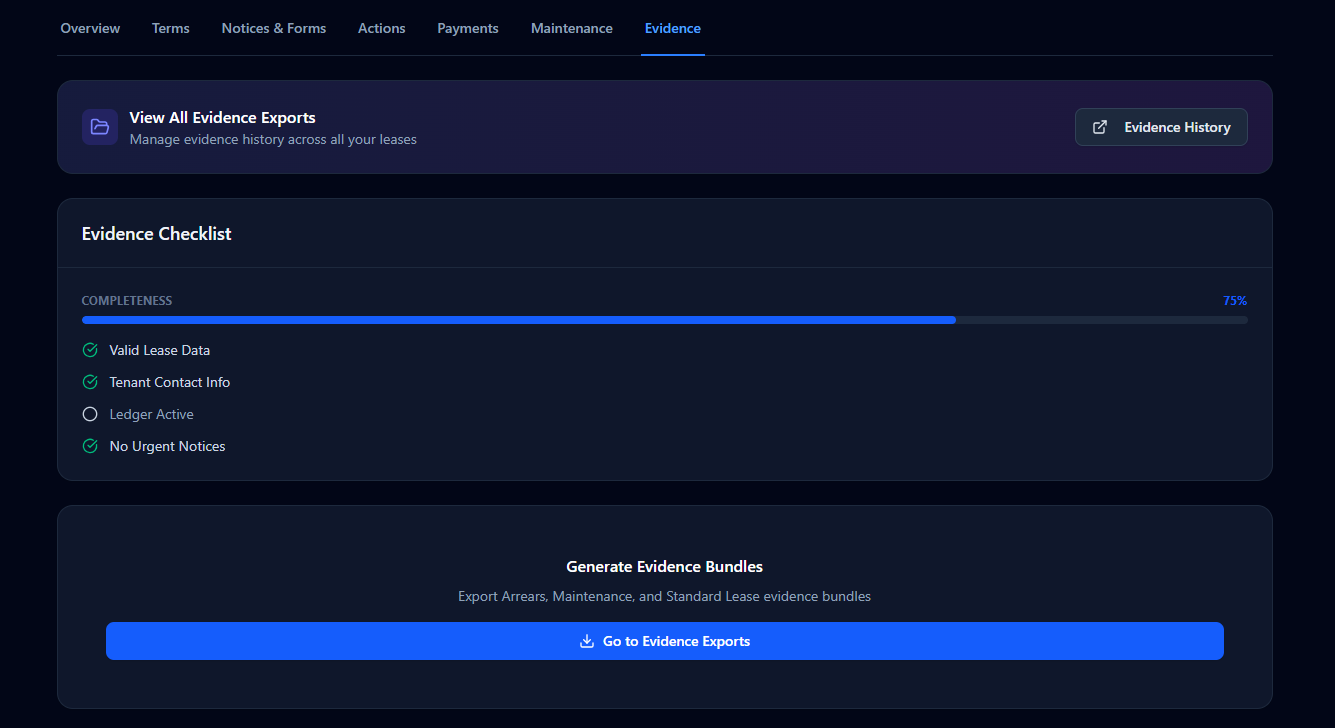Switch to the Terms tab
The height and width of the screenshot is (728, 1335).
[x=171, y=28]
